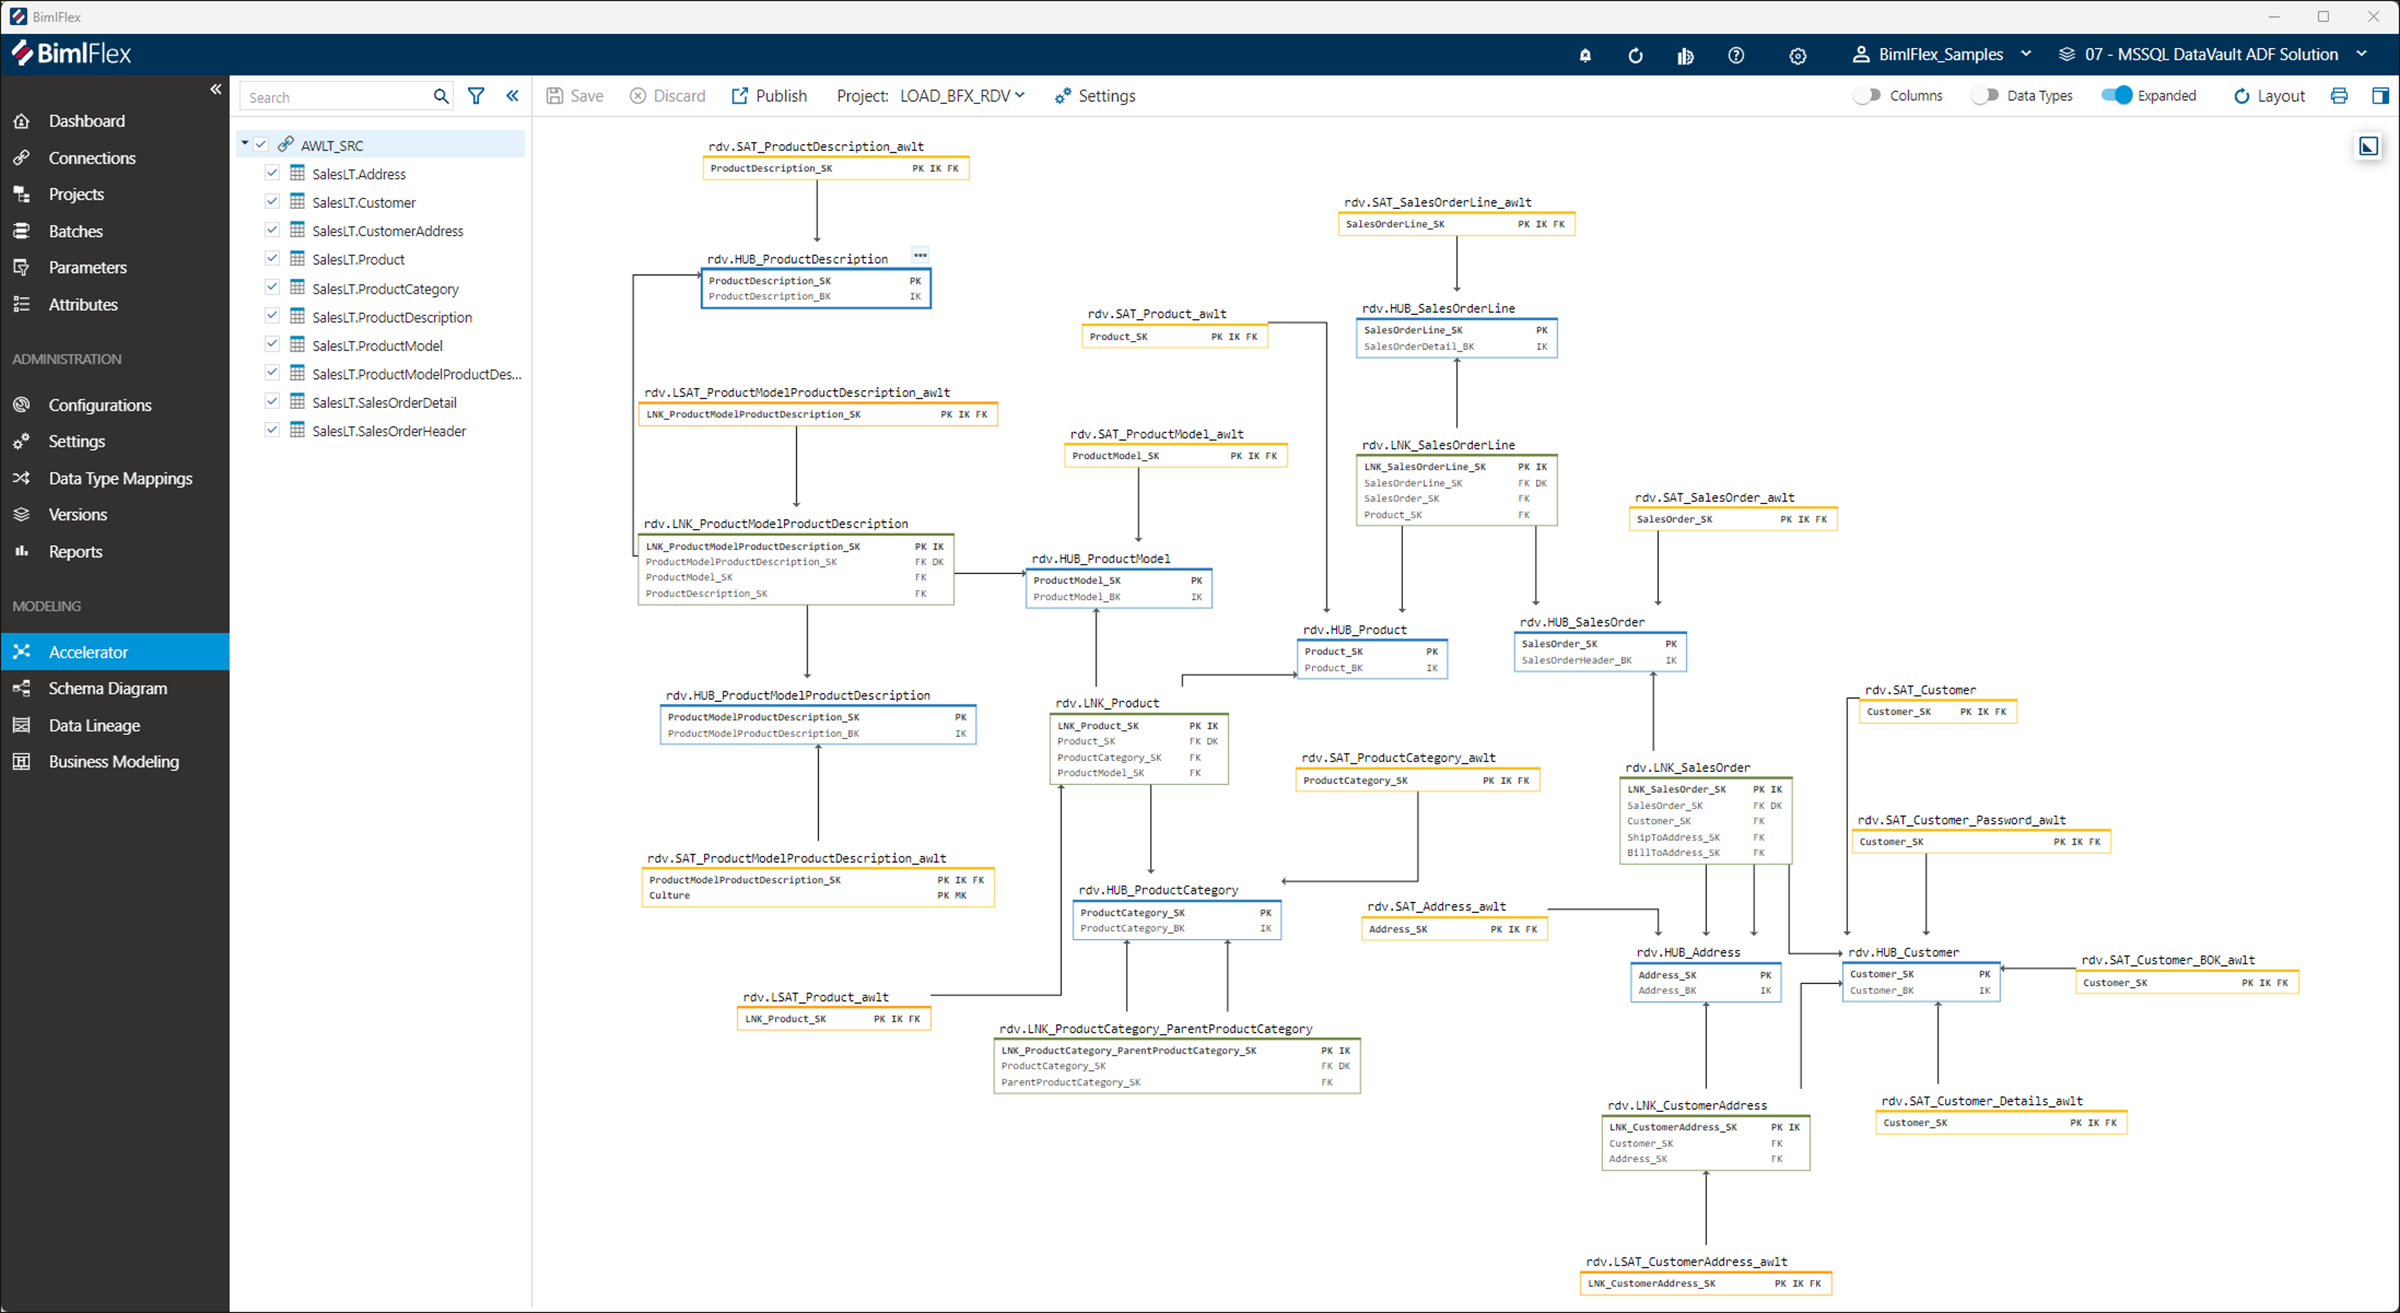Open the BimlFlex_Samples account dropdown
2400x1313 pixels.
[2027, 54]
